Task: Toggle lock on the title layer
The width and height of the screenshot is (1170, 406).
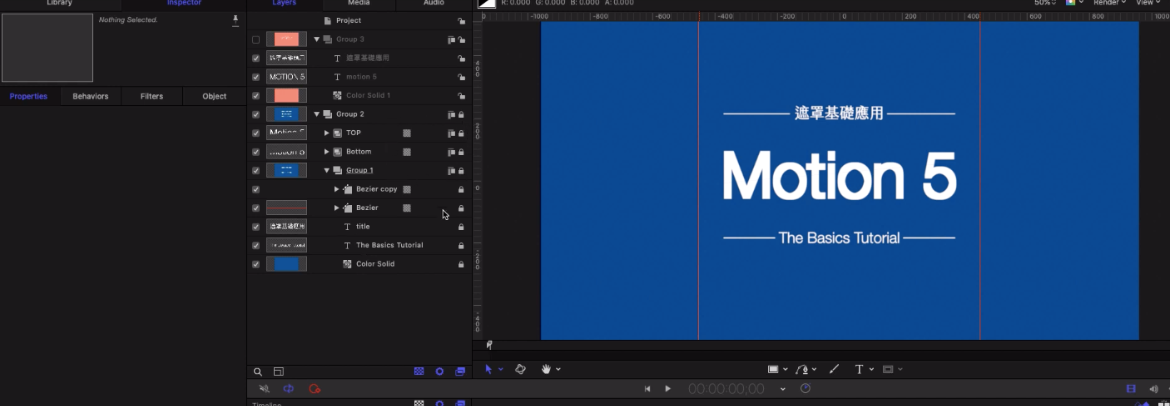Action: pos(461,227)
